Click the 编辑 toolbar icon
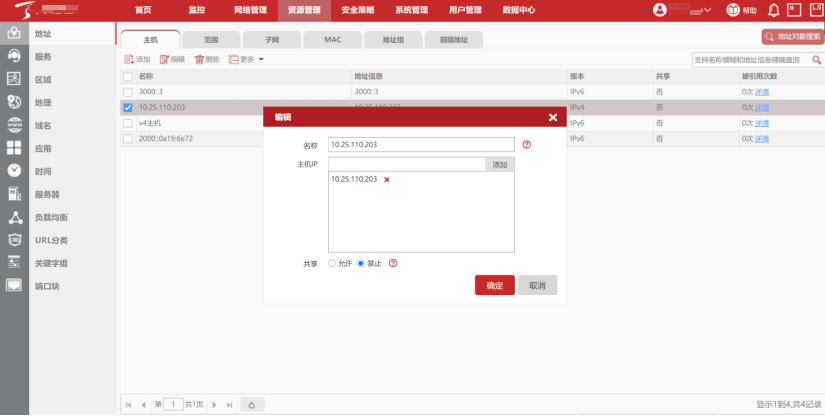825x416 pixels. 164,59
